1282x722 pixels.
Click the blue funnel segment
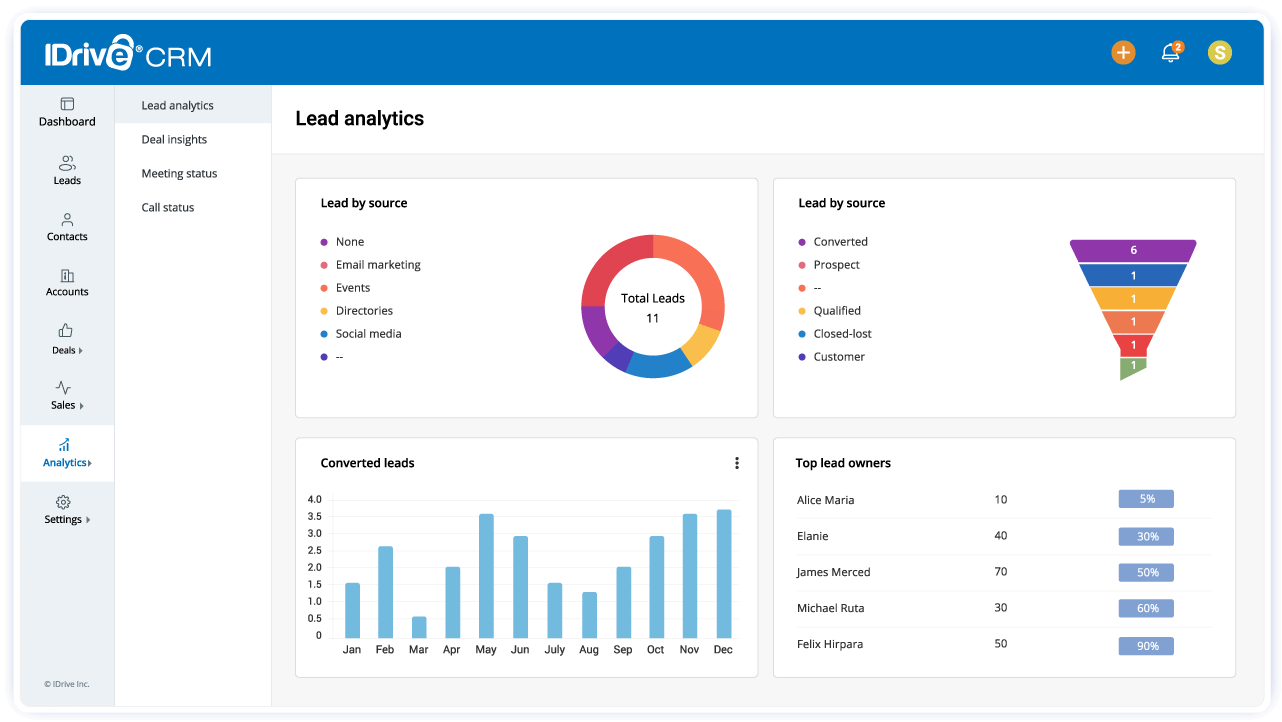click(x=1133, y=275)
